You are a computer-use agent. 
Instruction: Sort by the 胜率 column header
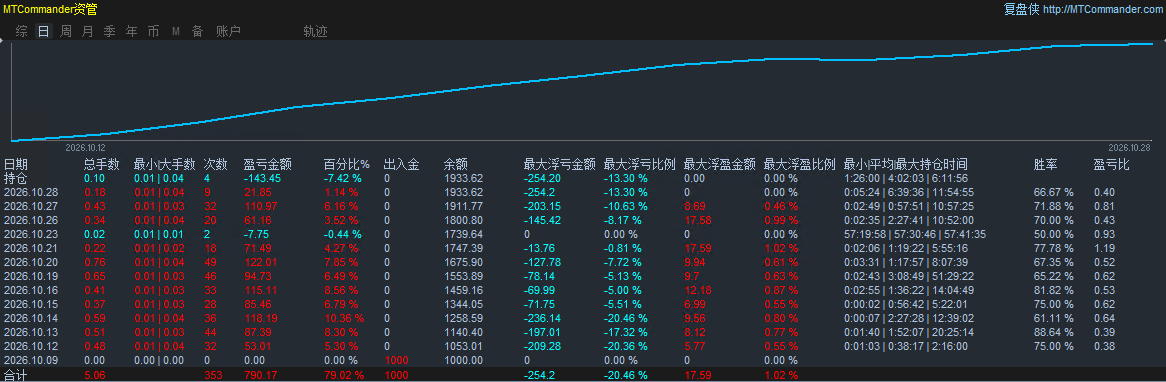point(1046,164)
